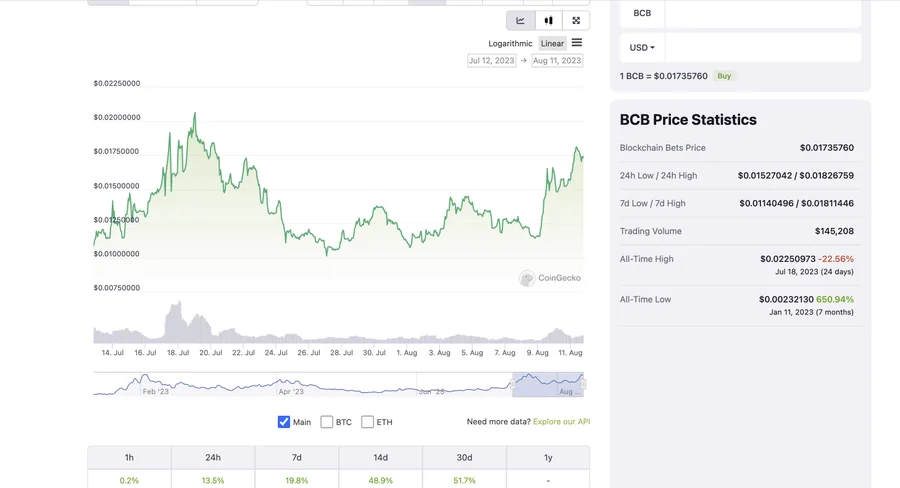Click the green Buy button
900x488 pixels.
pyautogui.click(x=724, y=76)
